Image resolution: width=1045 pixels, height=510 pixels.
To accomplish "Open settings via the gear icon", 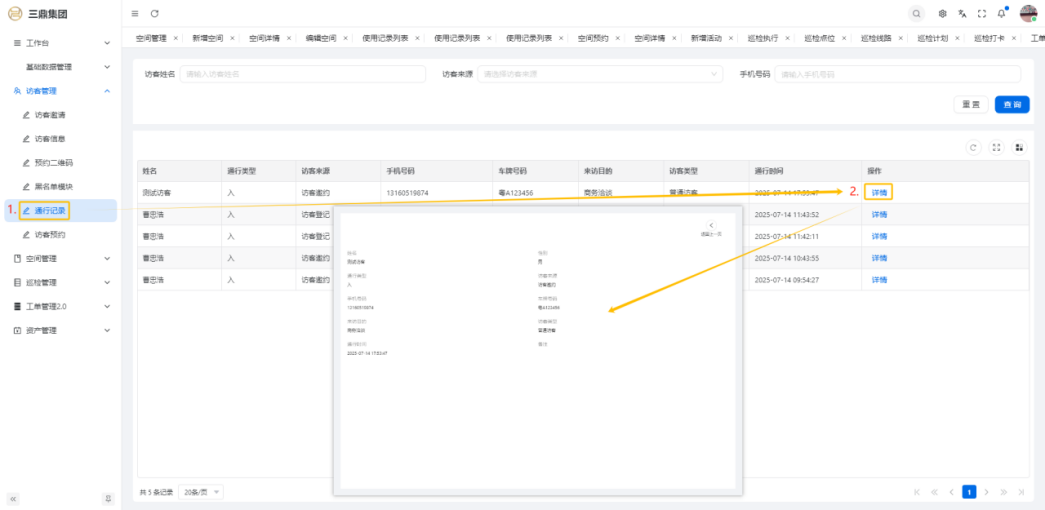I will 943,13.
